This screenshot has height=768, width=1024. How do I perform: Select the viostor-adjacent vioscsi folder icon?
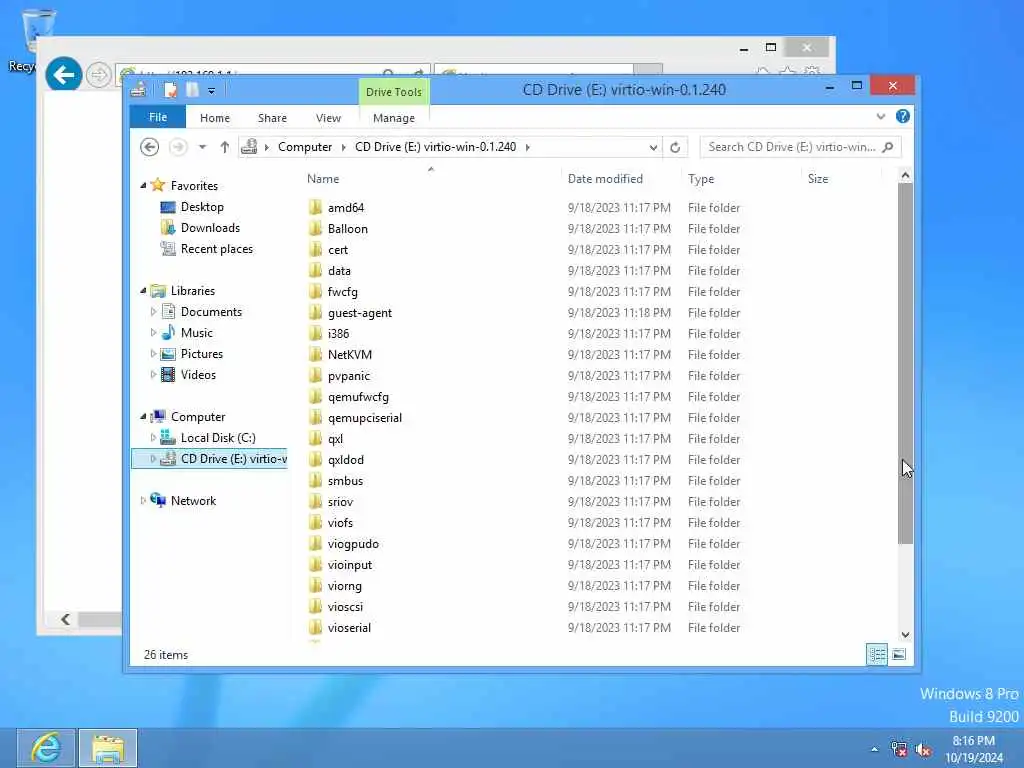click(x=315, y=606)
